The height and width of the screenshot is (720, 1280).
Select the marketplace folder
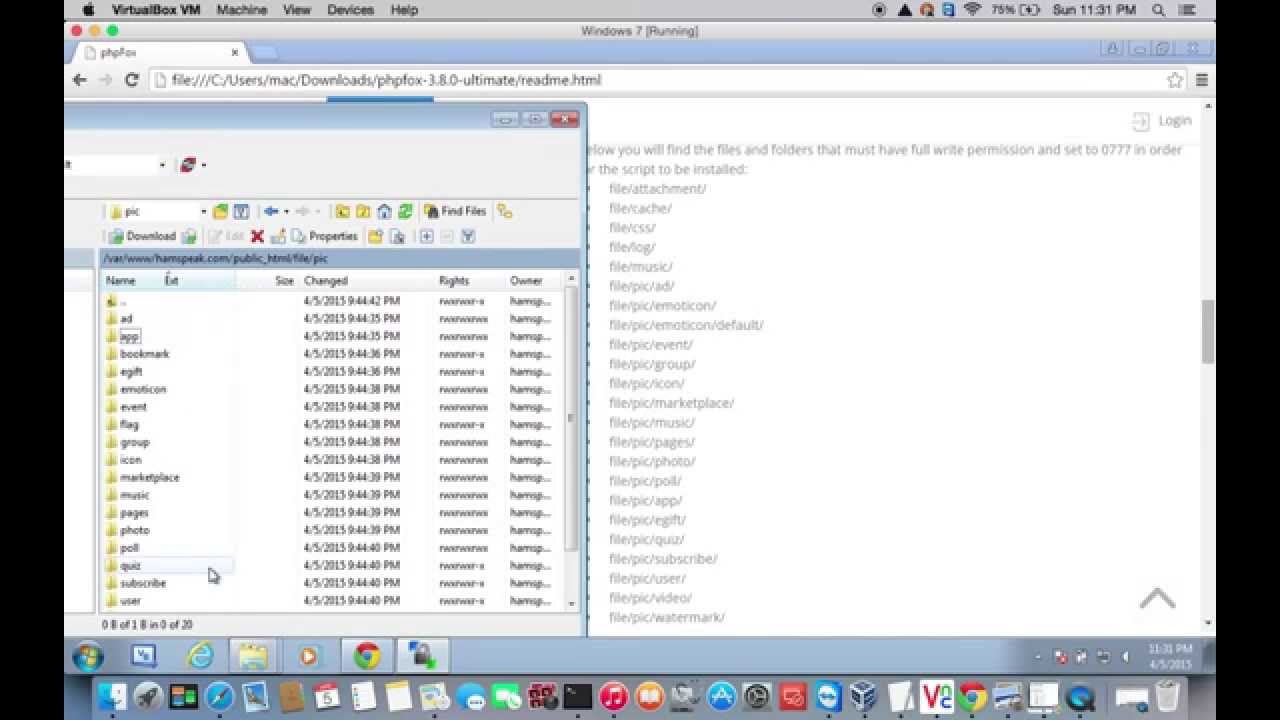pos(150,478)
